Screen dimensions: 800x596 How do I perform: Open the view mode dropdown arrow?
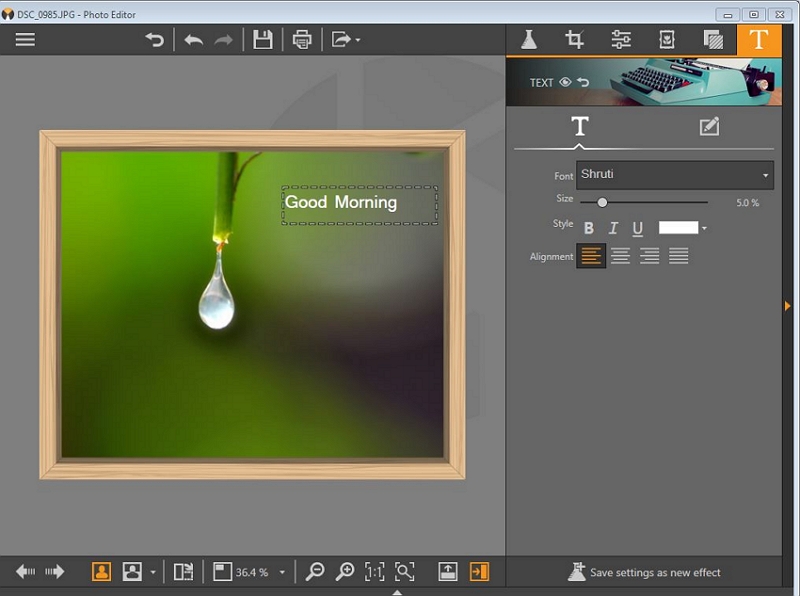point(153,572)
